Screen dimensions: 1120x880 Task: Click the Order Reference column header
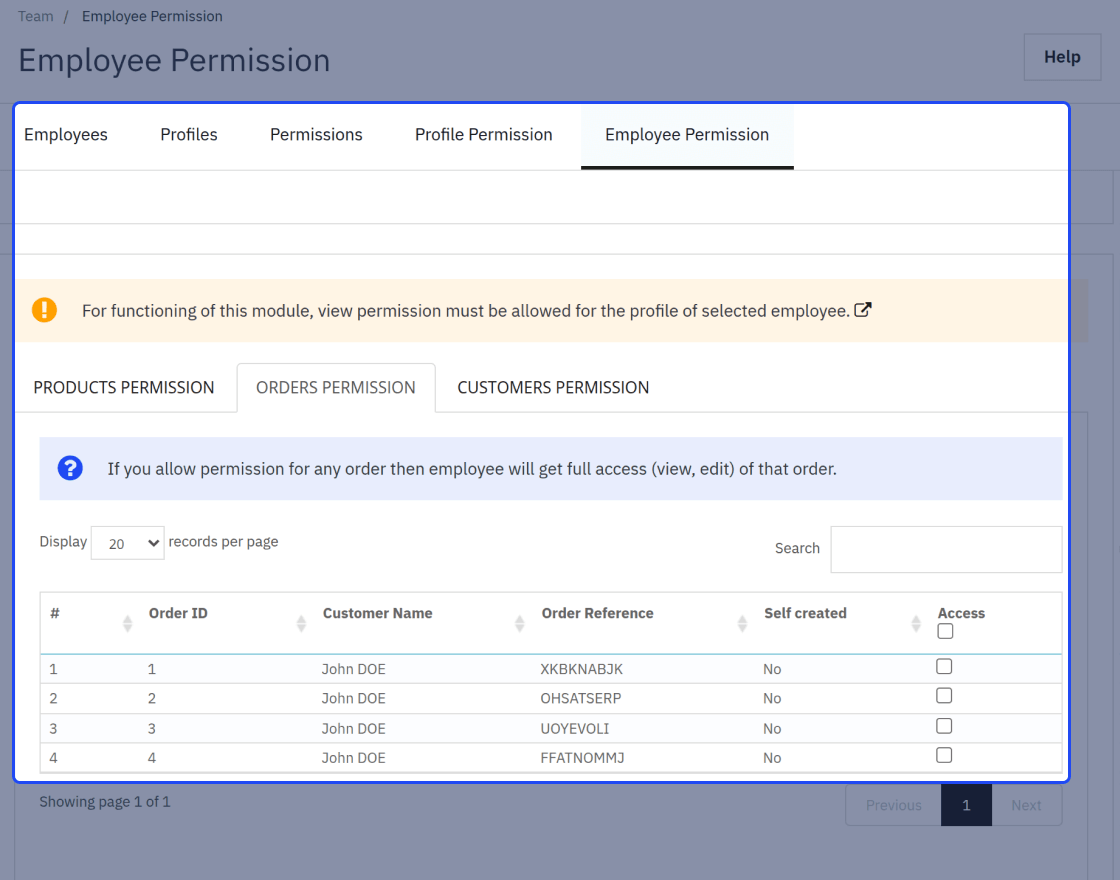(597, 614)
